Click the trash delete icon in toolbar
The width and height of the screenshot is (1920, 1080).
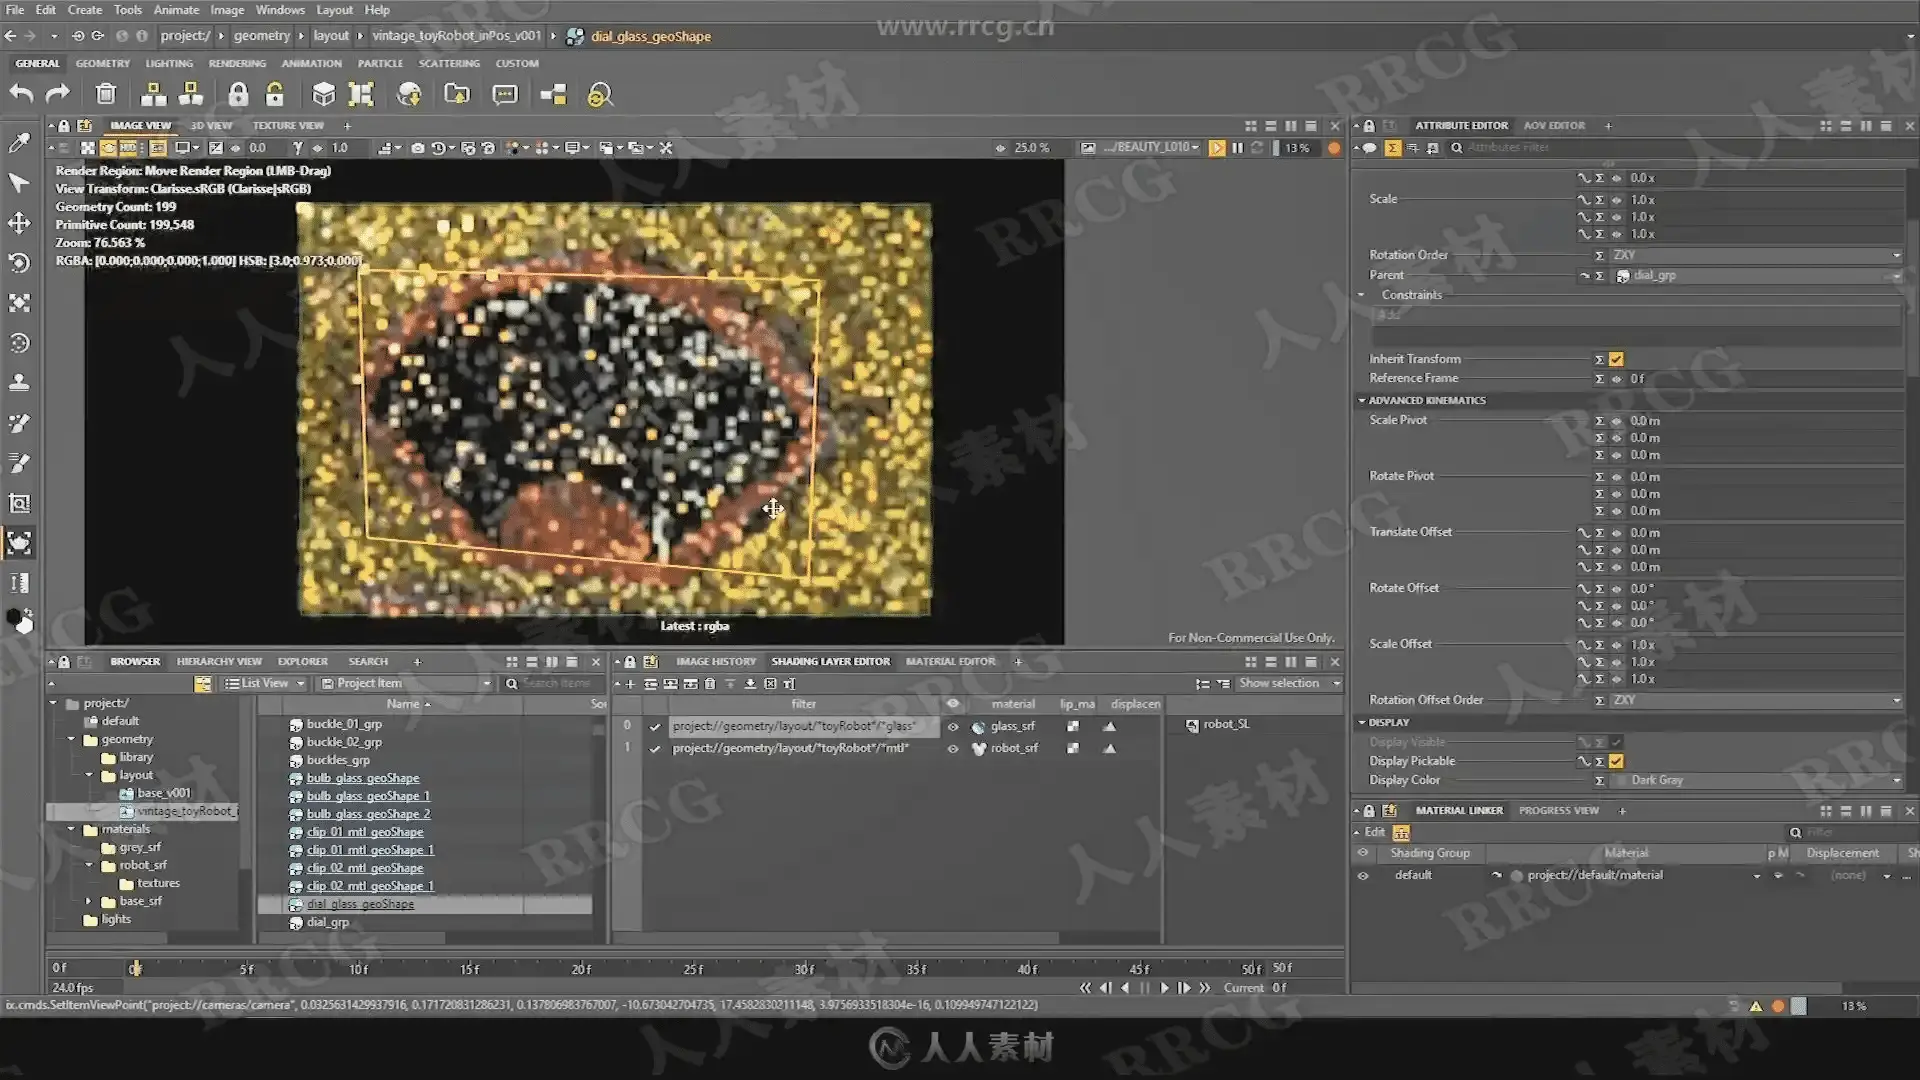(105, 94)
